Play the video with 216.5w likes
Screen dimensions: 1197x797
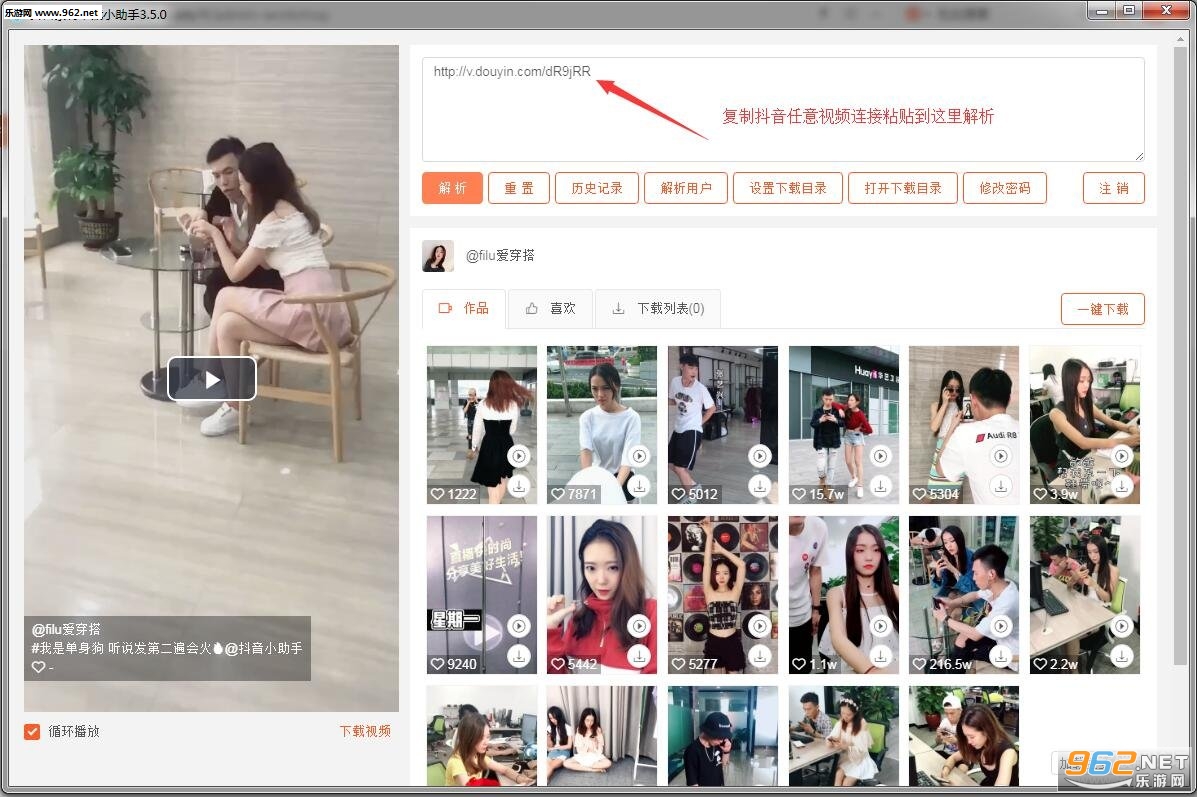(x=1001, y=626)
